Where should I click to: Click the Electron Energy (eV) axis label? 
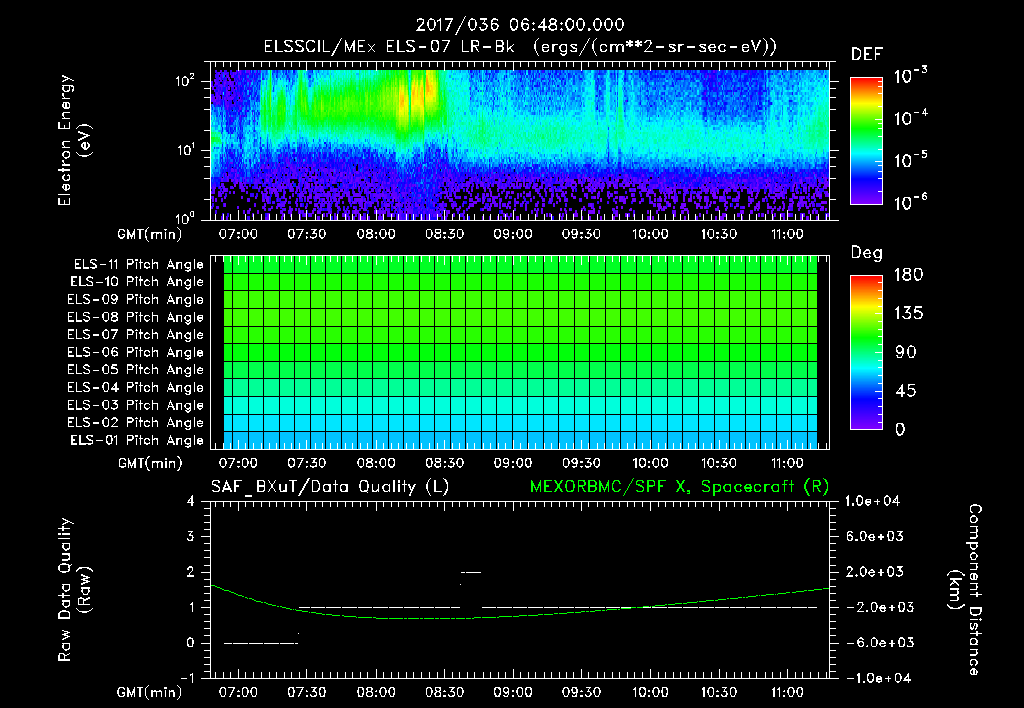(x=74, y=140)
